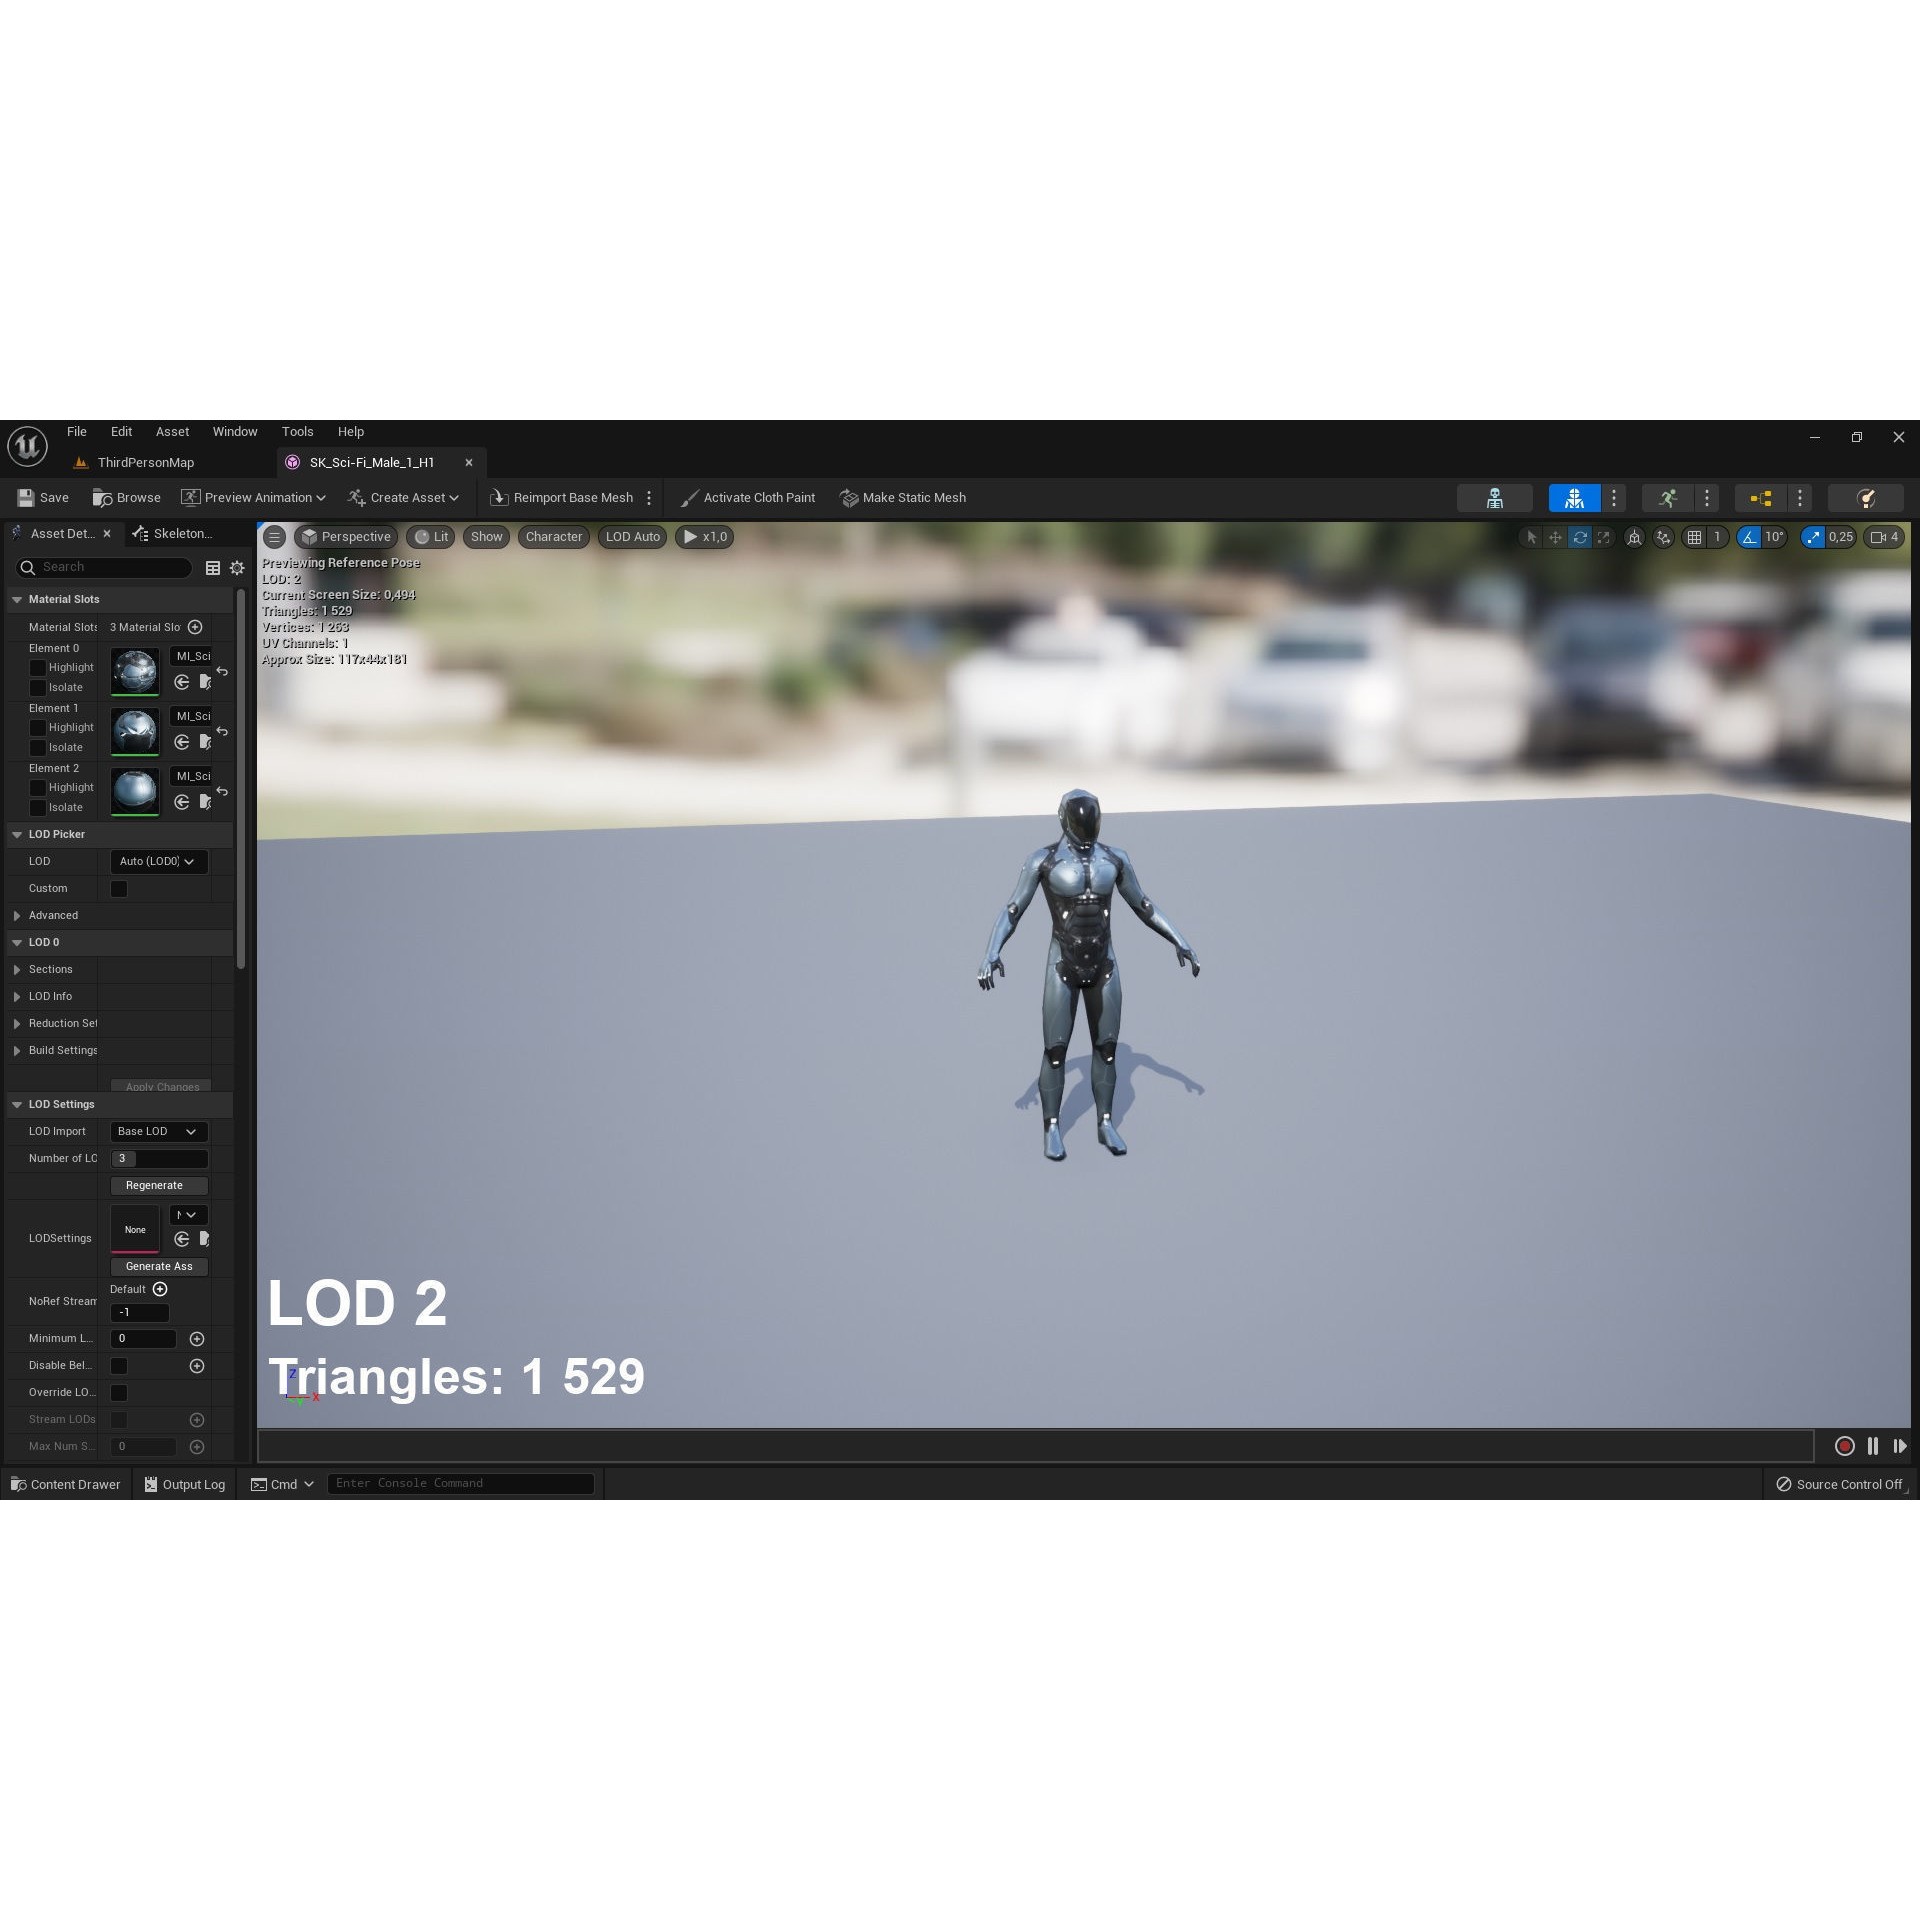Switch to Skeletal Mesh editor mode
This screenshot has width=1920, height=1920.
[1574, 498]
